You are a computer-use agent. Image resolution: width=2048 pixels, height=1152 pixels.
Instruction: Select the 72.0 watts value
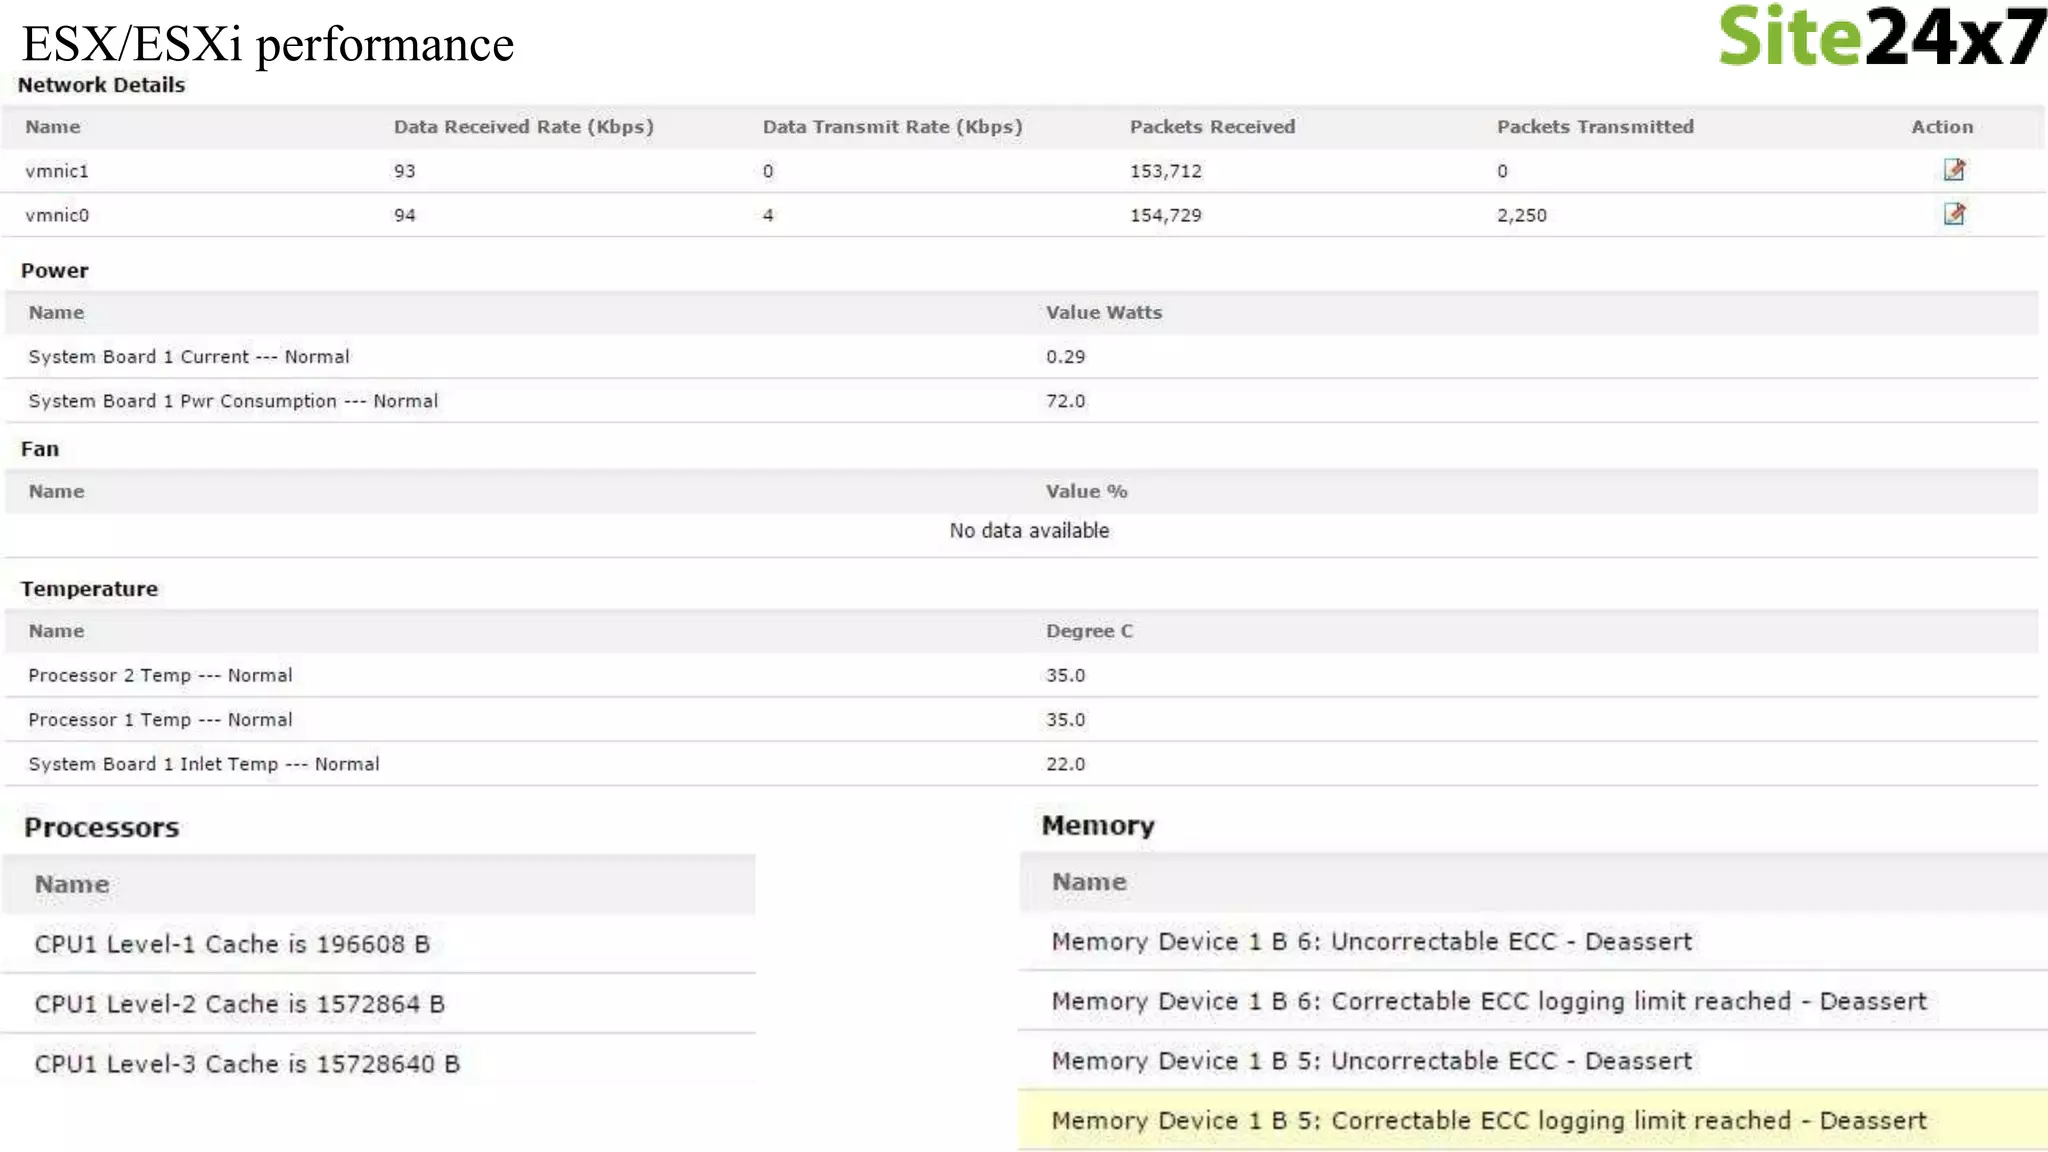[1065, 401]
